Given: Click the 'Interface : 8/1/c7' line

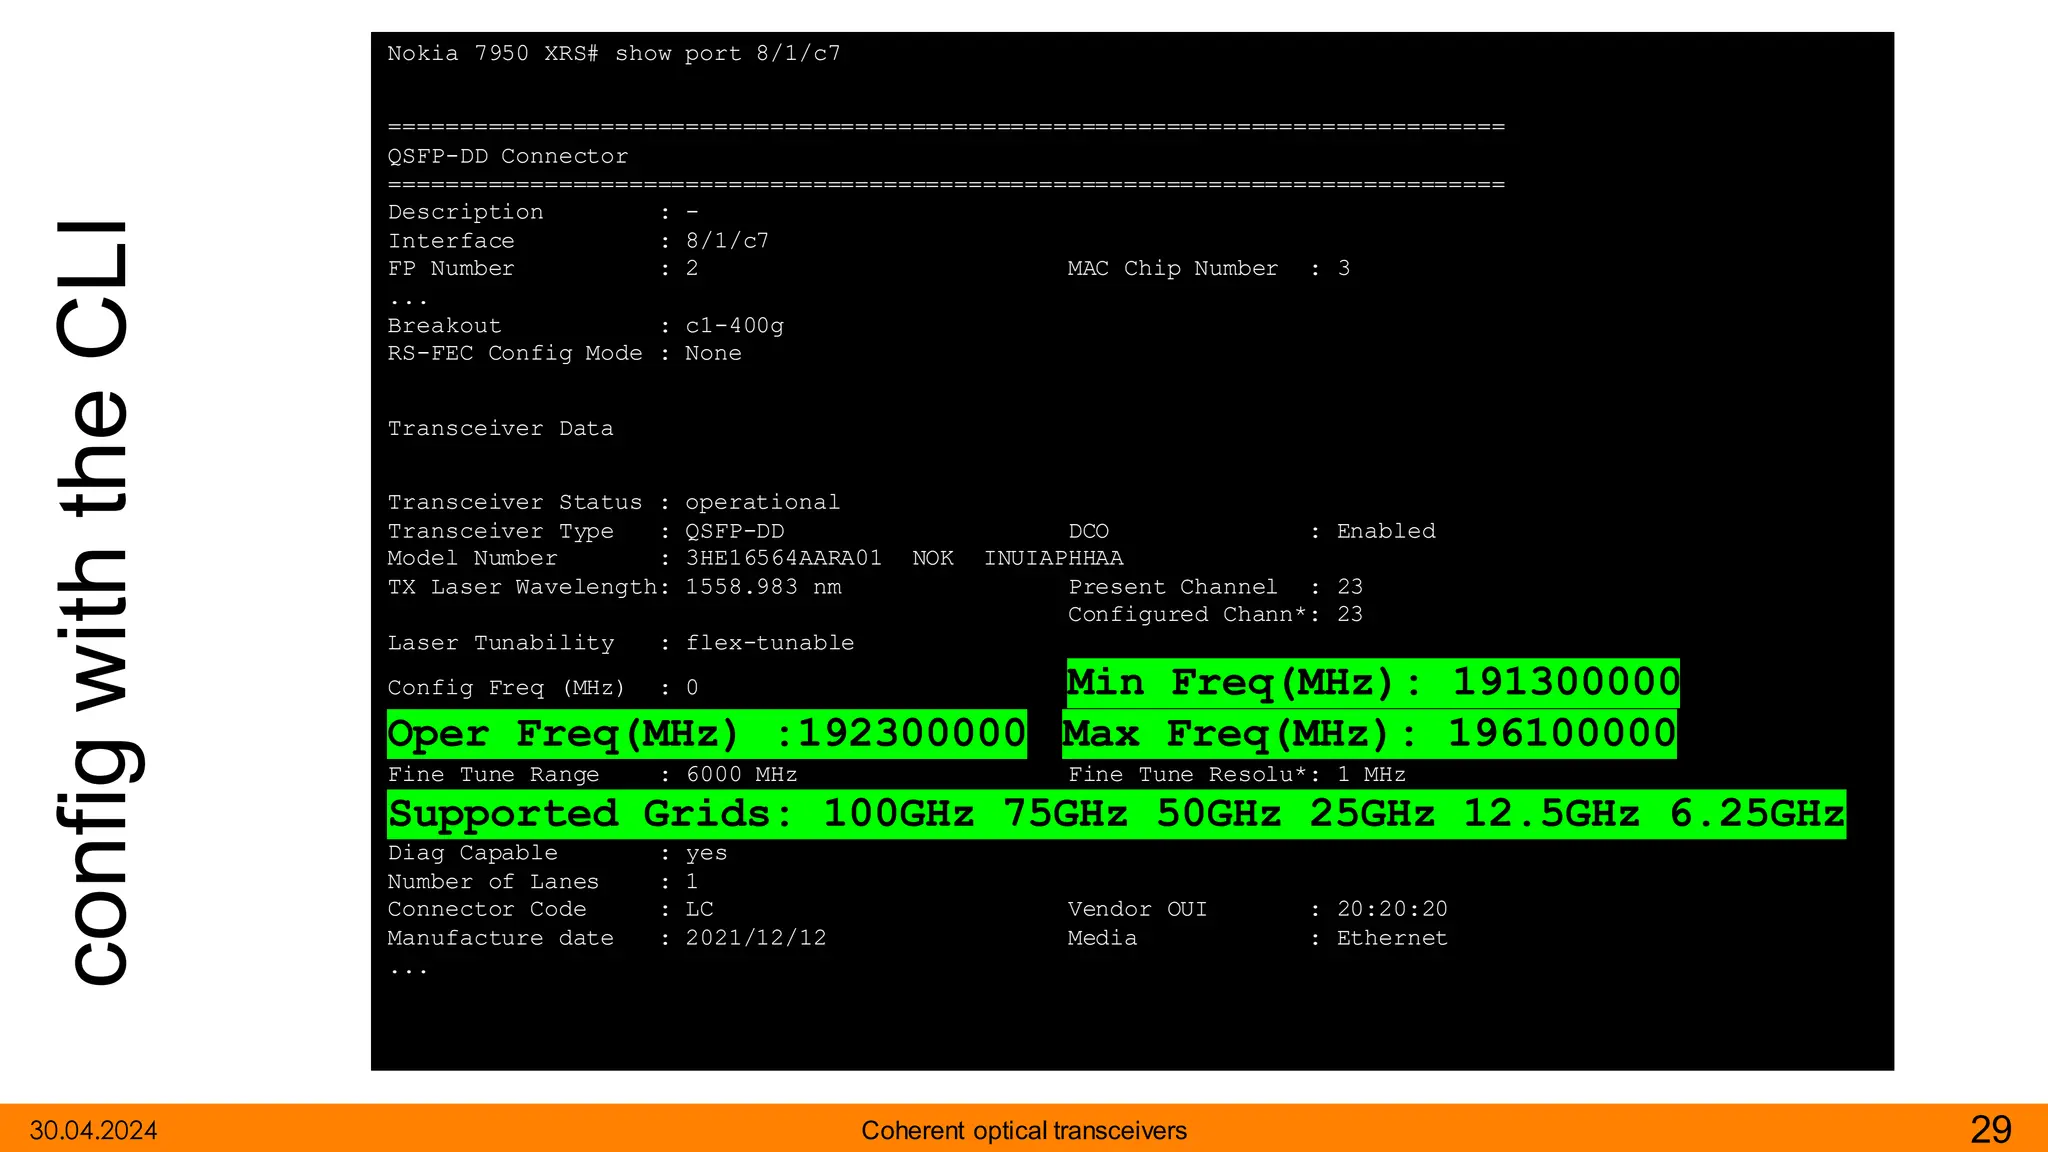Looking at the screenshot, I should pyautogui.click(x=578, y=241).
